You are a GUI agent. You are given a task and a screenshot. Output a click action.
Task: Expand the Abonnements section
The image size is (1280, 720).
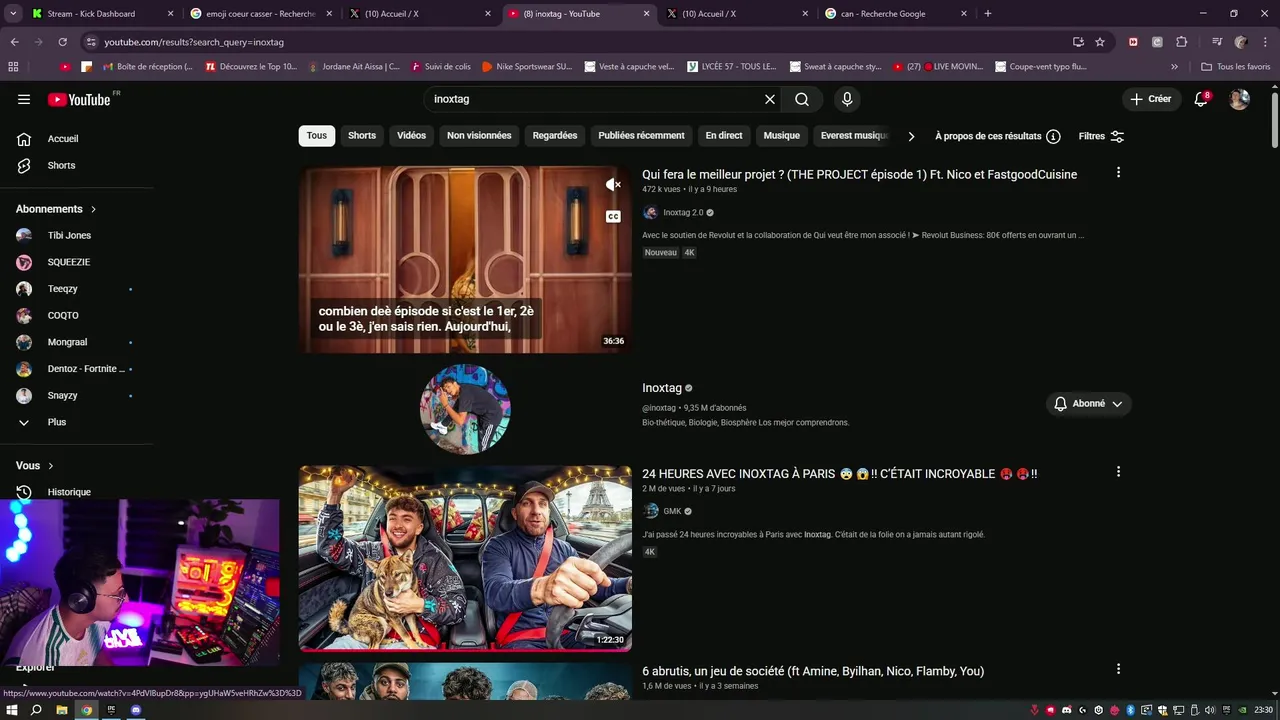click(x=56, y=209)
